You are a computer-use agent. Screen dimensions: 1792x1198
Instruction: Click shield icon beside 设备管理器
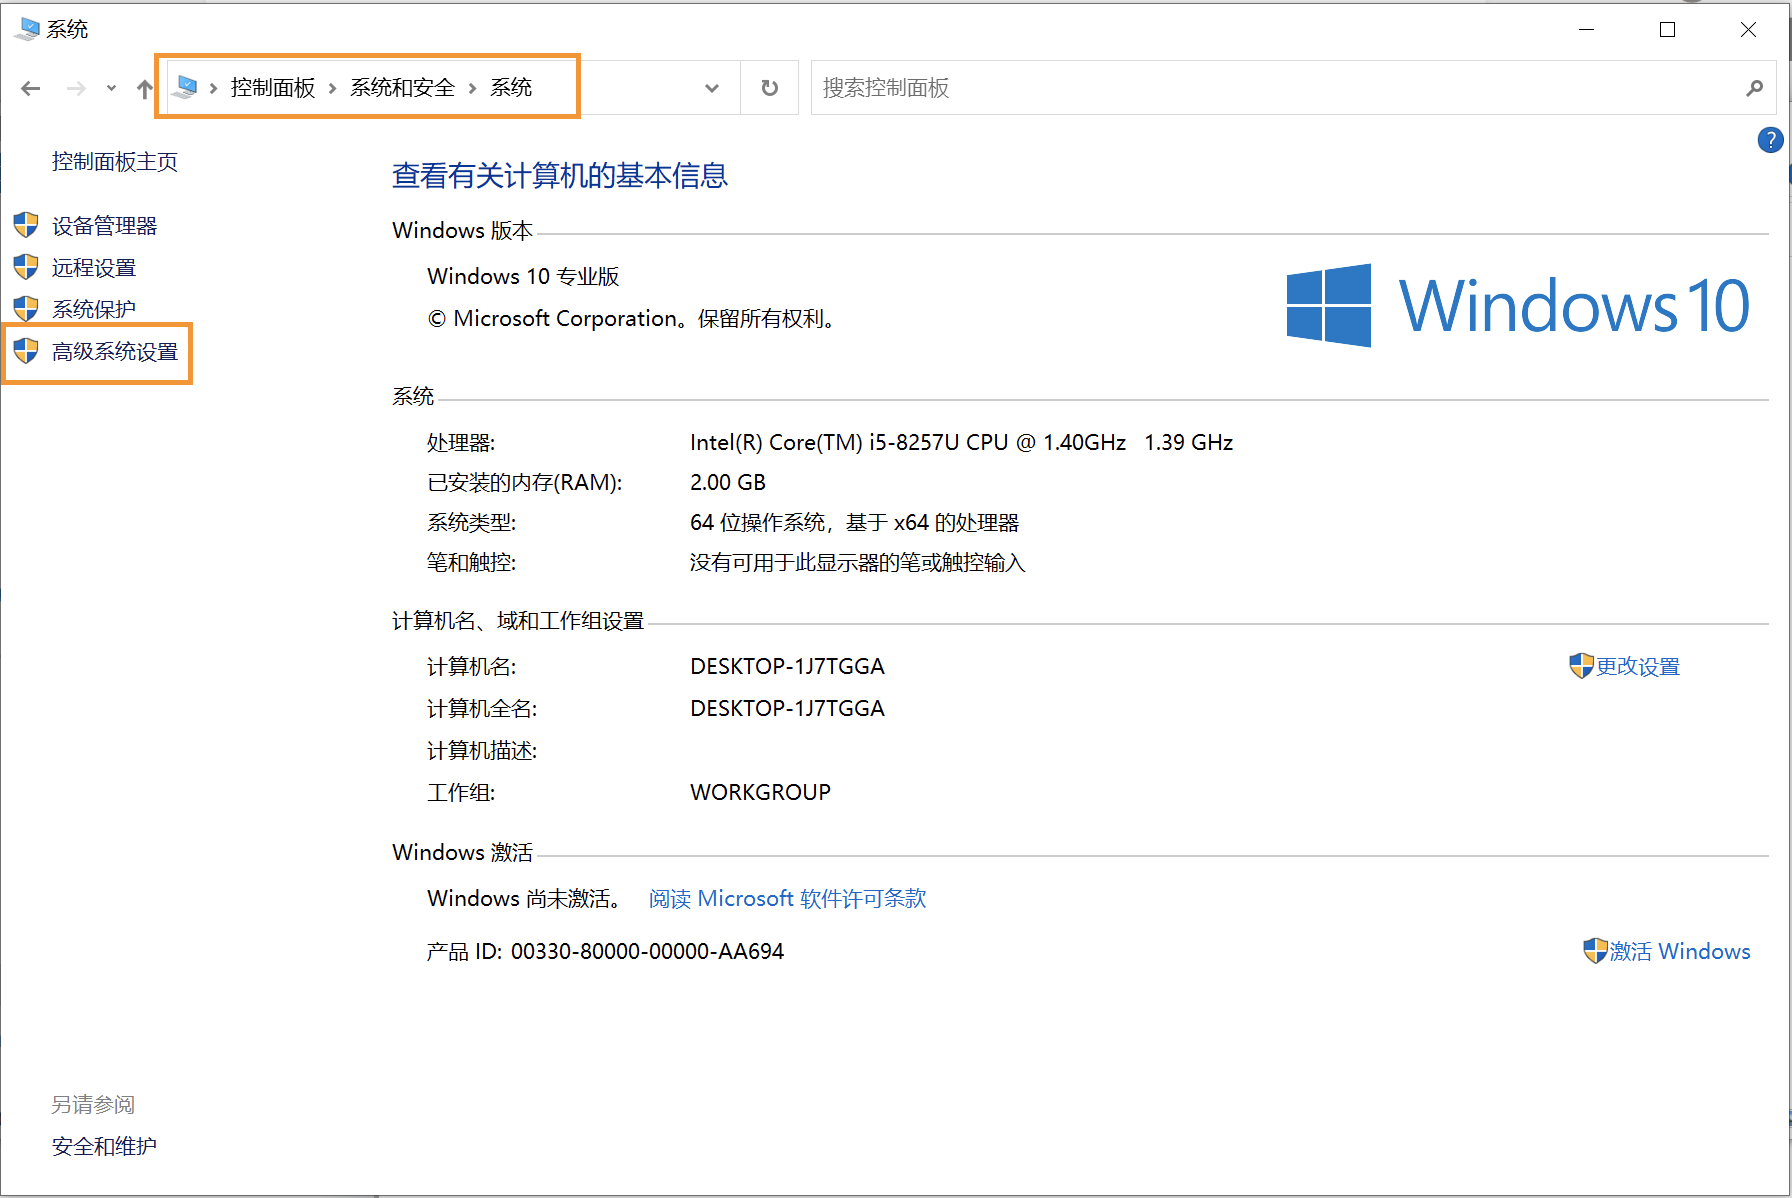(x=26, y=225)
